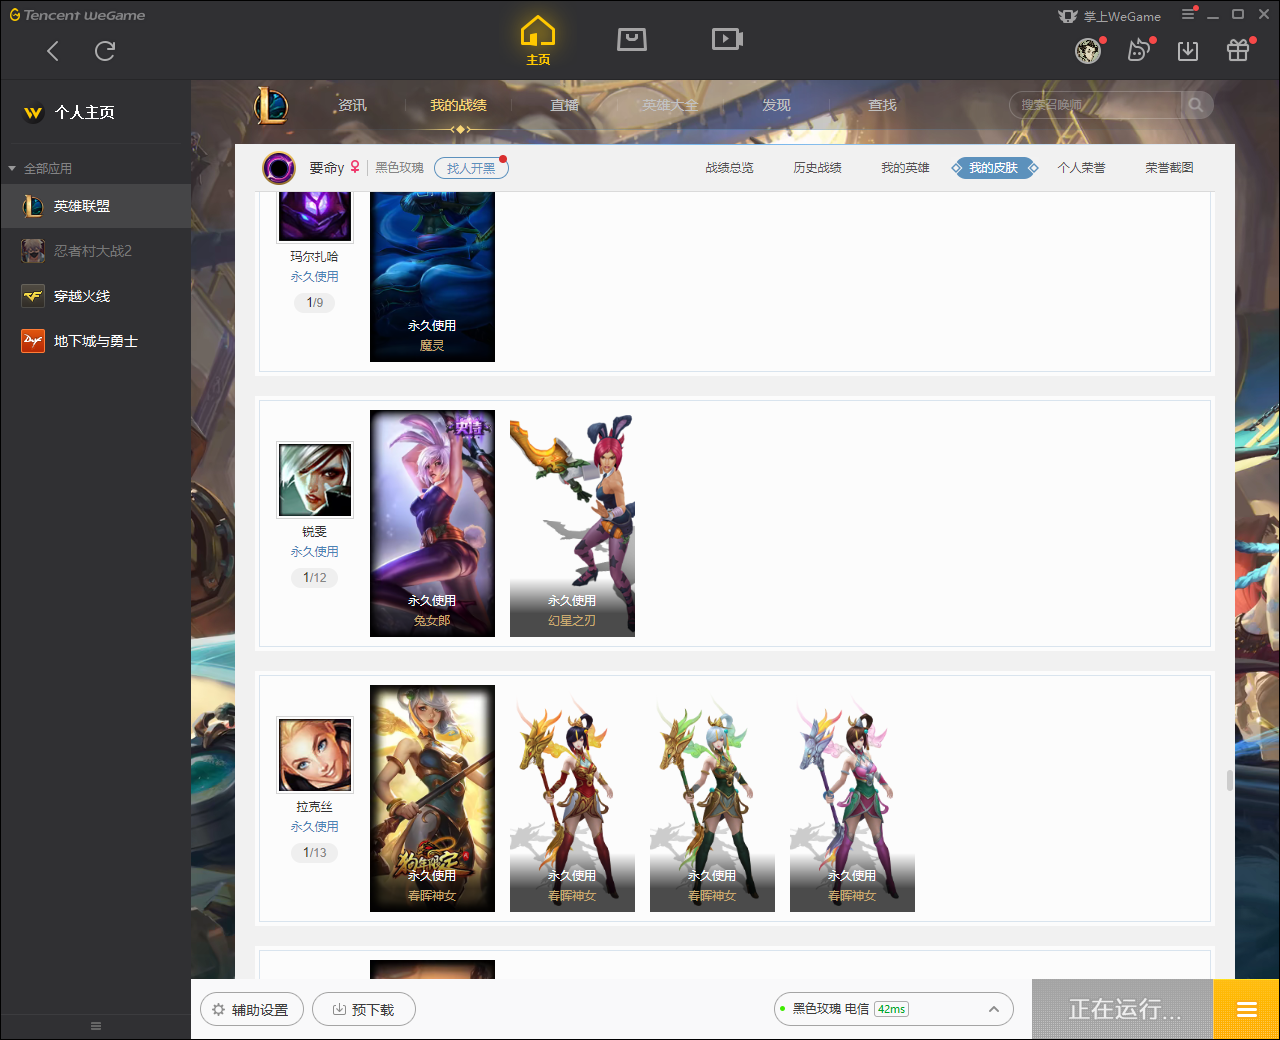1280x1040 pixels.
Task: Open the 历史战绩 sub-tab
Action: pos(817,168)
